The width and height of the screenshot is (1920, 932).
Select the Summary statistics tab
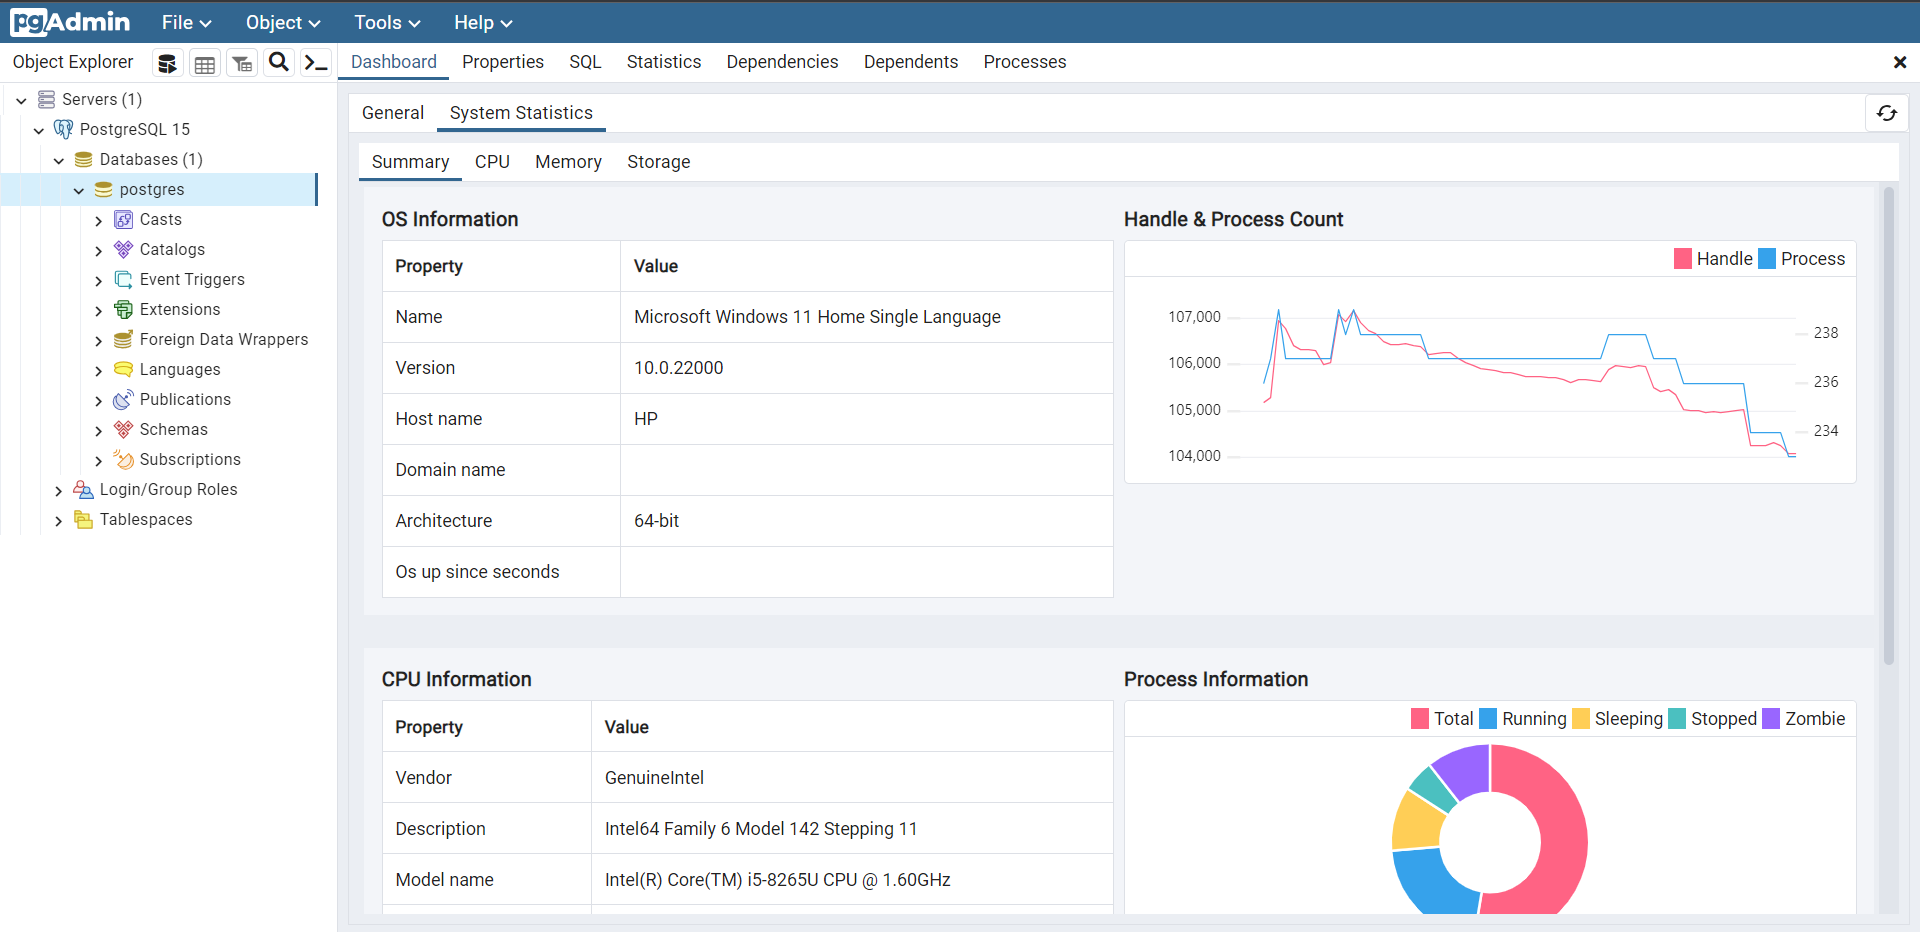click(x=410, y=162)
